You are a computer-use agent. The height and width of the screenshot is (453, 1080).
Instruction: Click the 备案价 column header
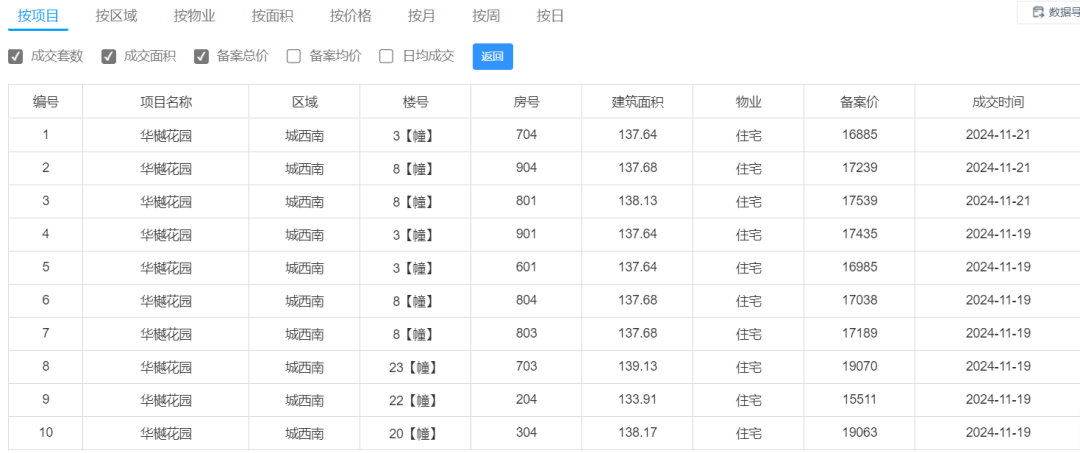pos(860,102)
